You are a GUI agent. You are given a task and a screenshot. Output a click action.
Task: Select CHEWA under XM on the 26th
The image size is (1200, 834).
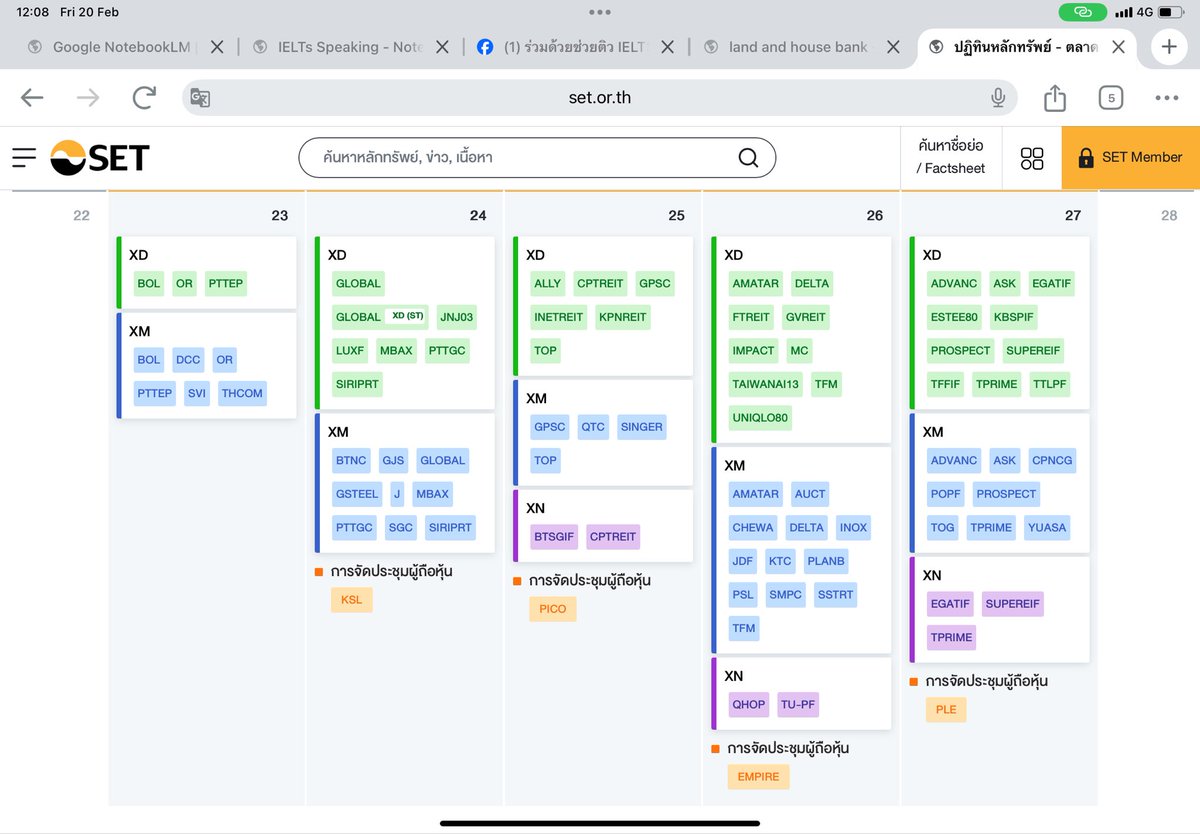[x=753, y=528]
